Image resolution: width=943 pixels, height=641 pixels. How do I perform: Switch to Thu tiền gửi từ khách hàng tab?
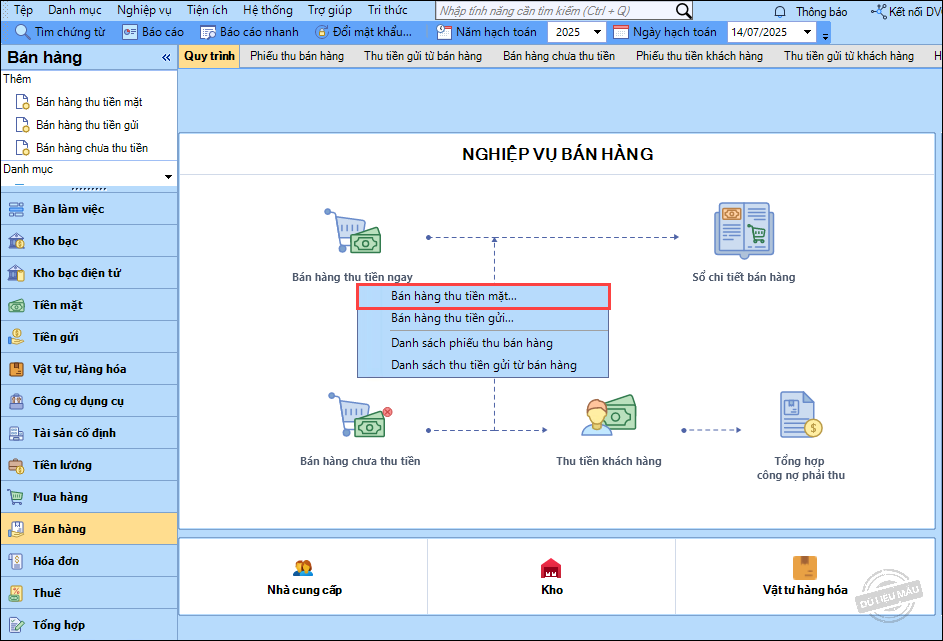point(849,56)
